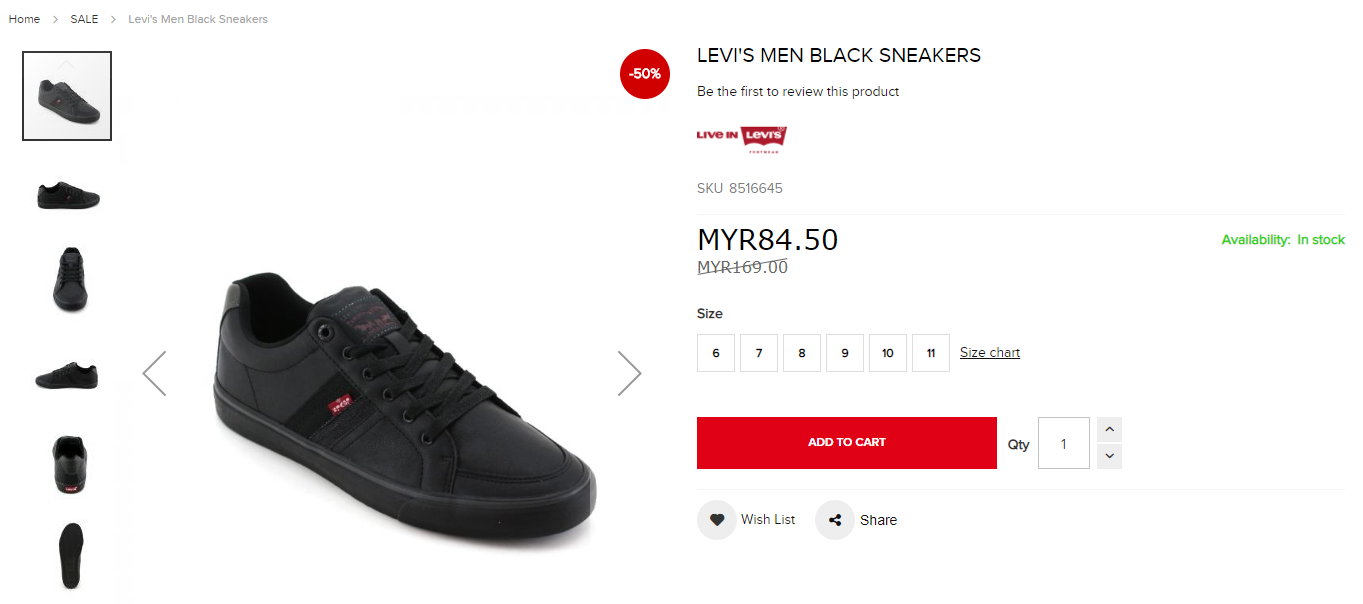The image size is (1363, 604).
Task: Open the Size chart link
Action: [x=990, y=353]
